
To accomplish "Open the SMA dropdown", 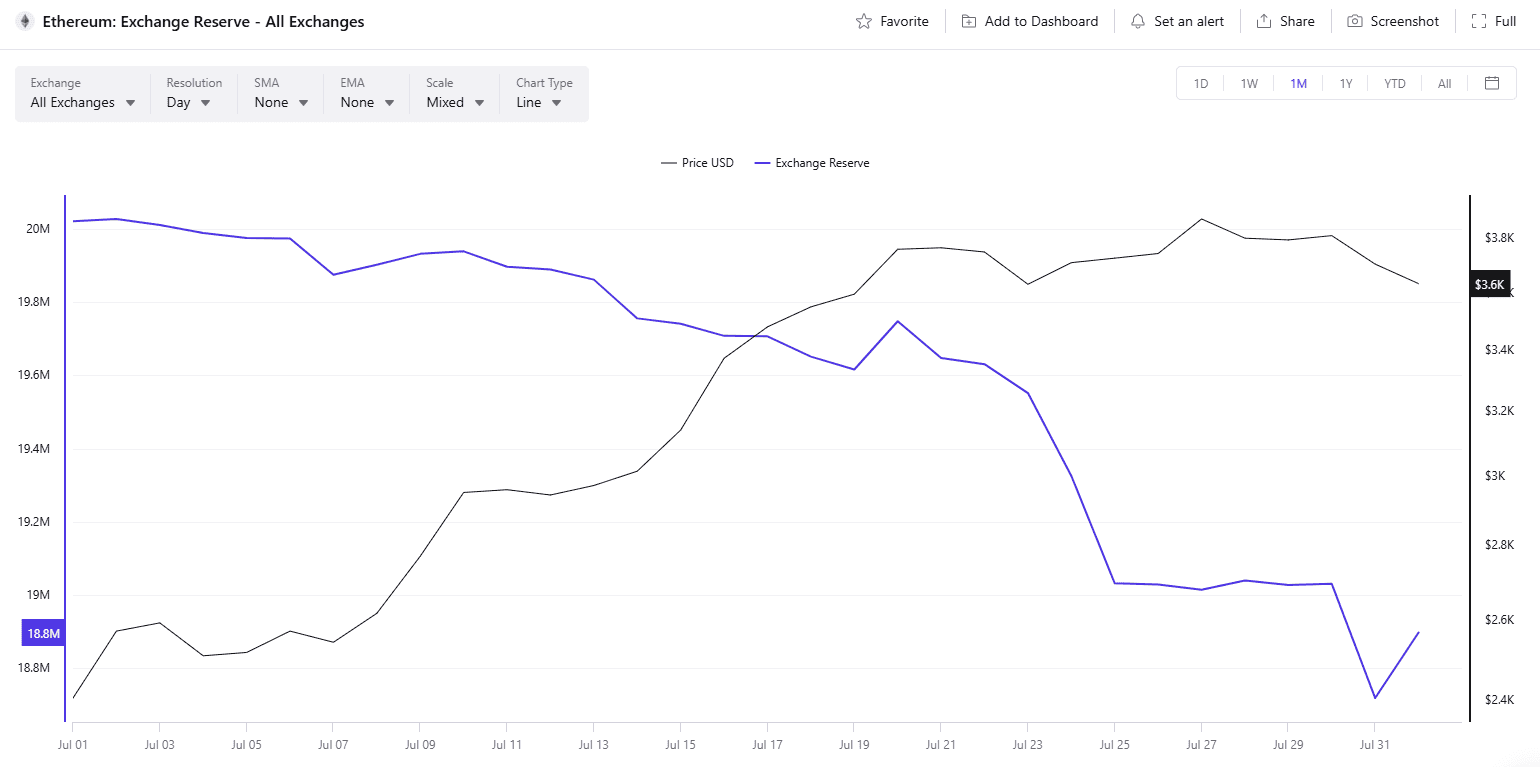I will click(x=282, y=102).
